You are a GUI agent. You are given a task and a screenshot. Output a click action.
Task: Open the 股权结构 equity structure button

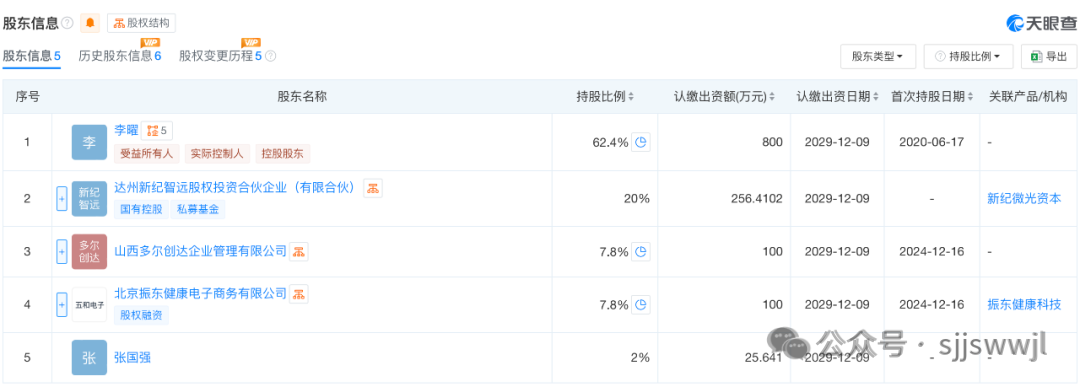click(141, 23)
